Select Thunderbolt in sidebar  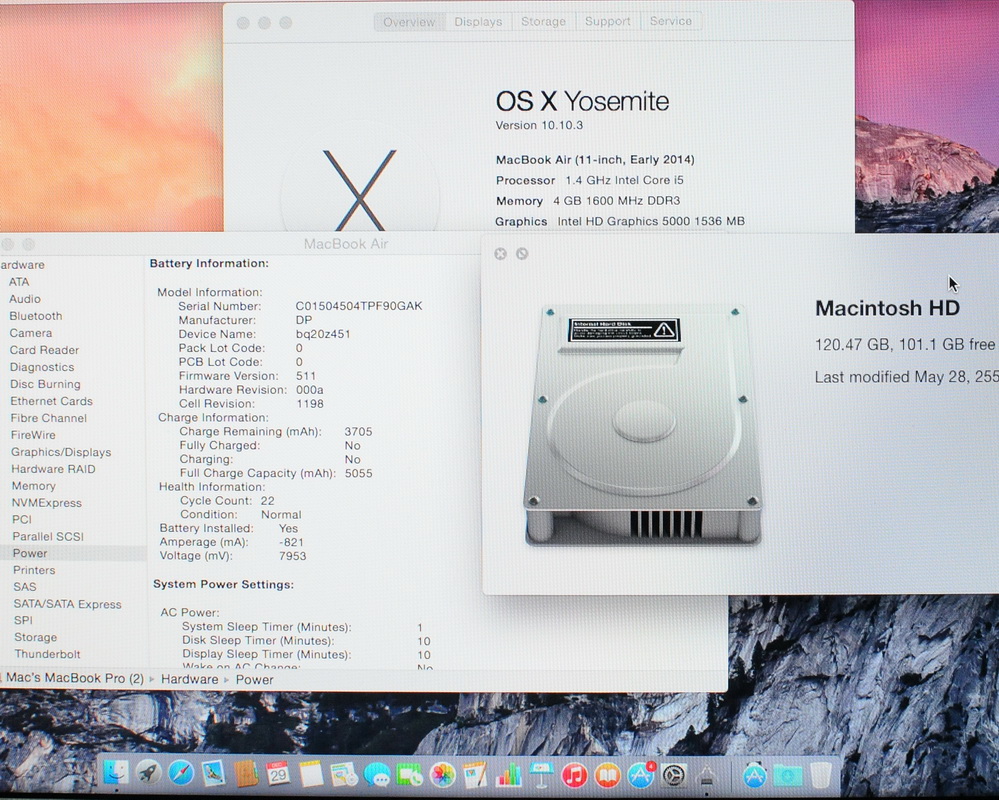point(48,654)
